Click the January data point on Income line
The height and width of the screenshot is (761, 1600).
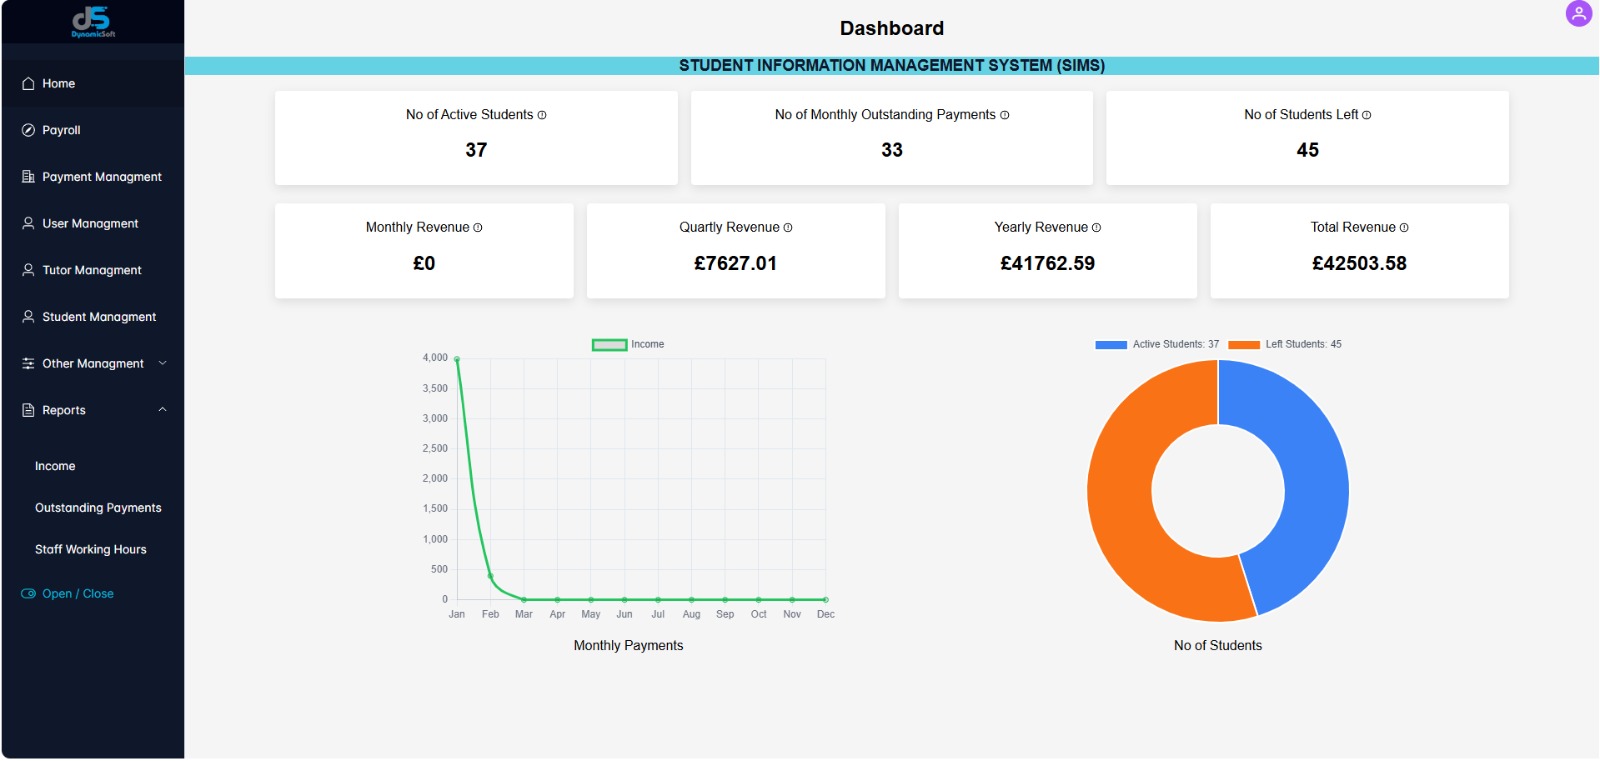tap(457, 359)
